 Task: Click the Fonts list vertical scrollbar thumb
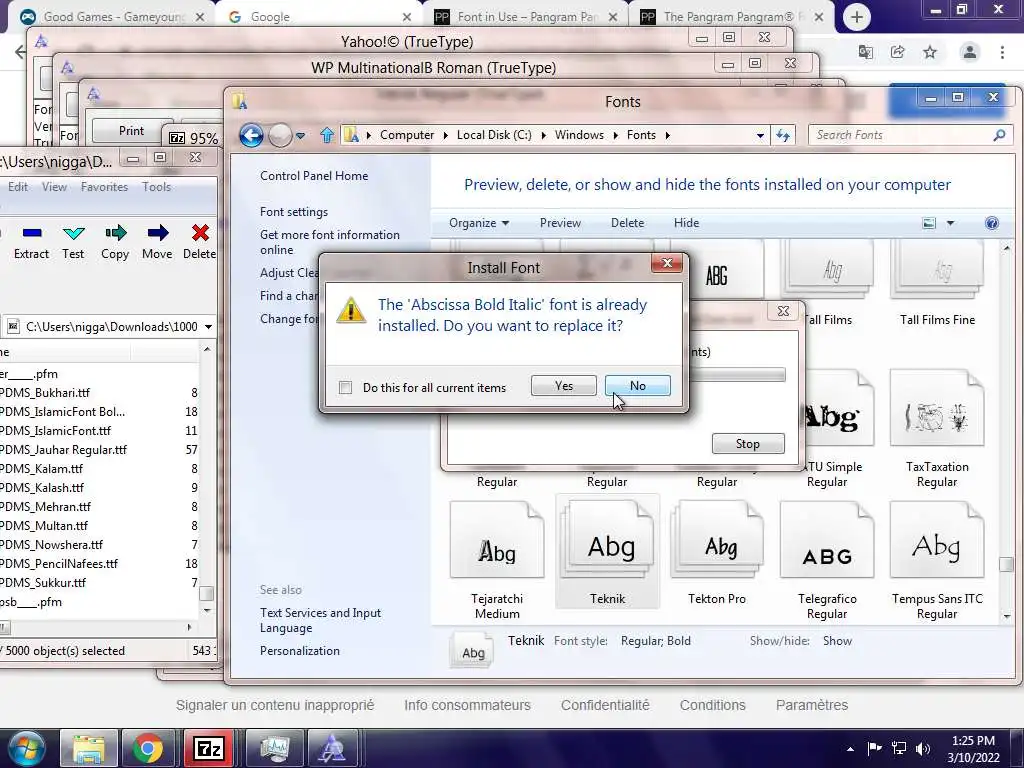point(1006,564)
